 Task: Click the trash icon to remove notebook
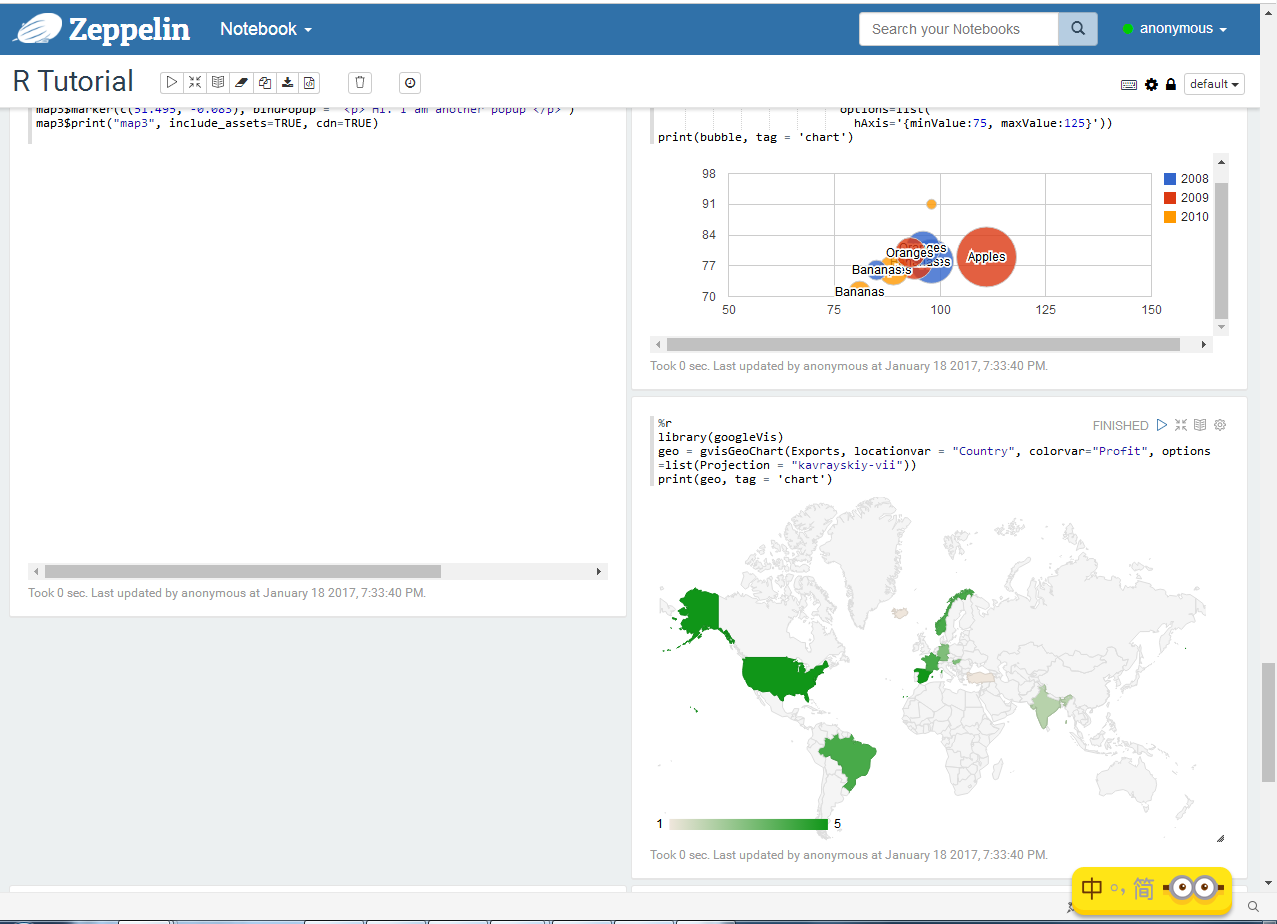click(359, 83)
